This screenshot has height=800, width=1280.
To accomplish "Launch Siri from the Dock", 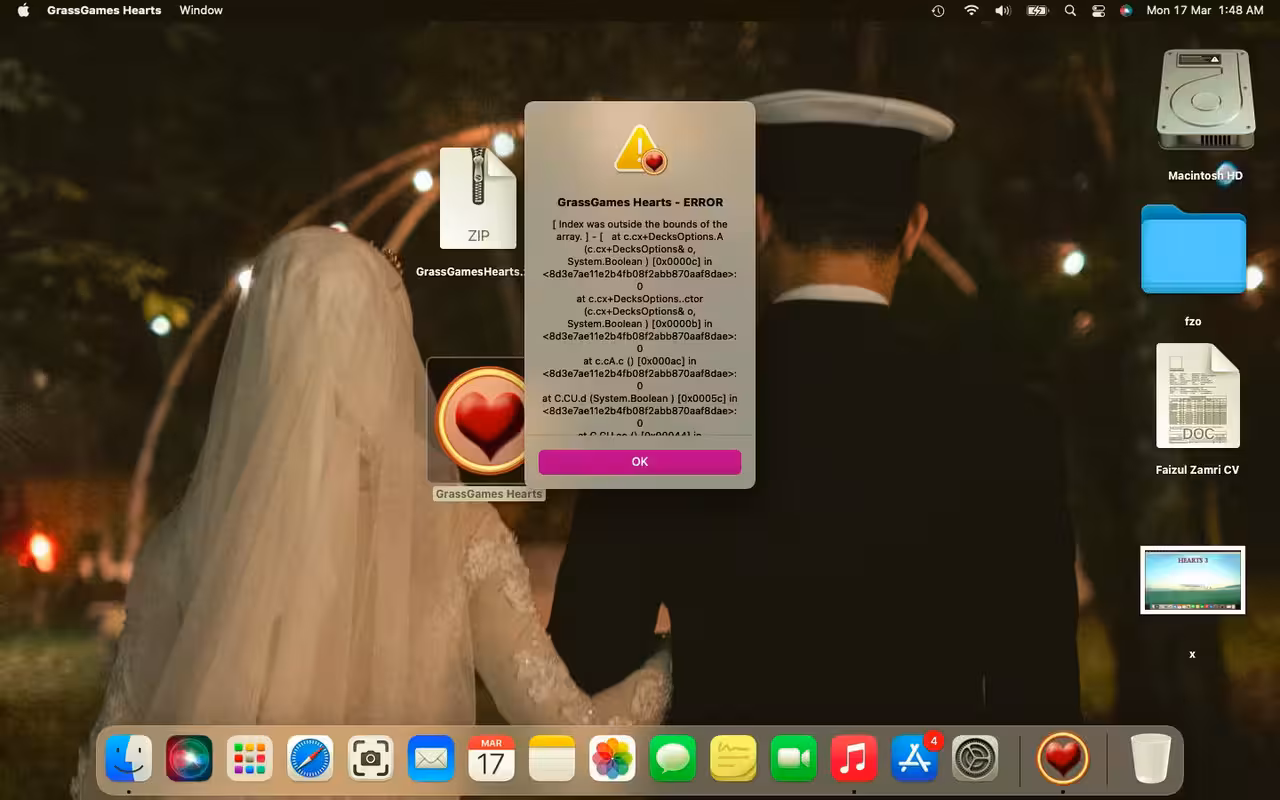I will [x=189, y=758].
